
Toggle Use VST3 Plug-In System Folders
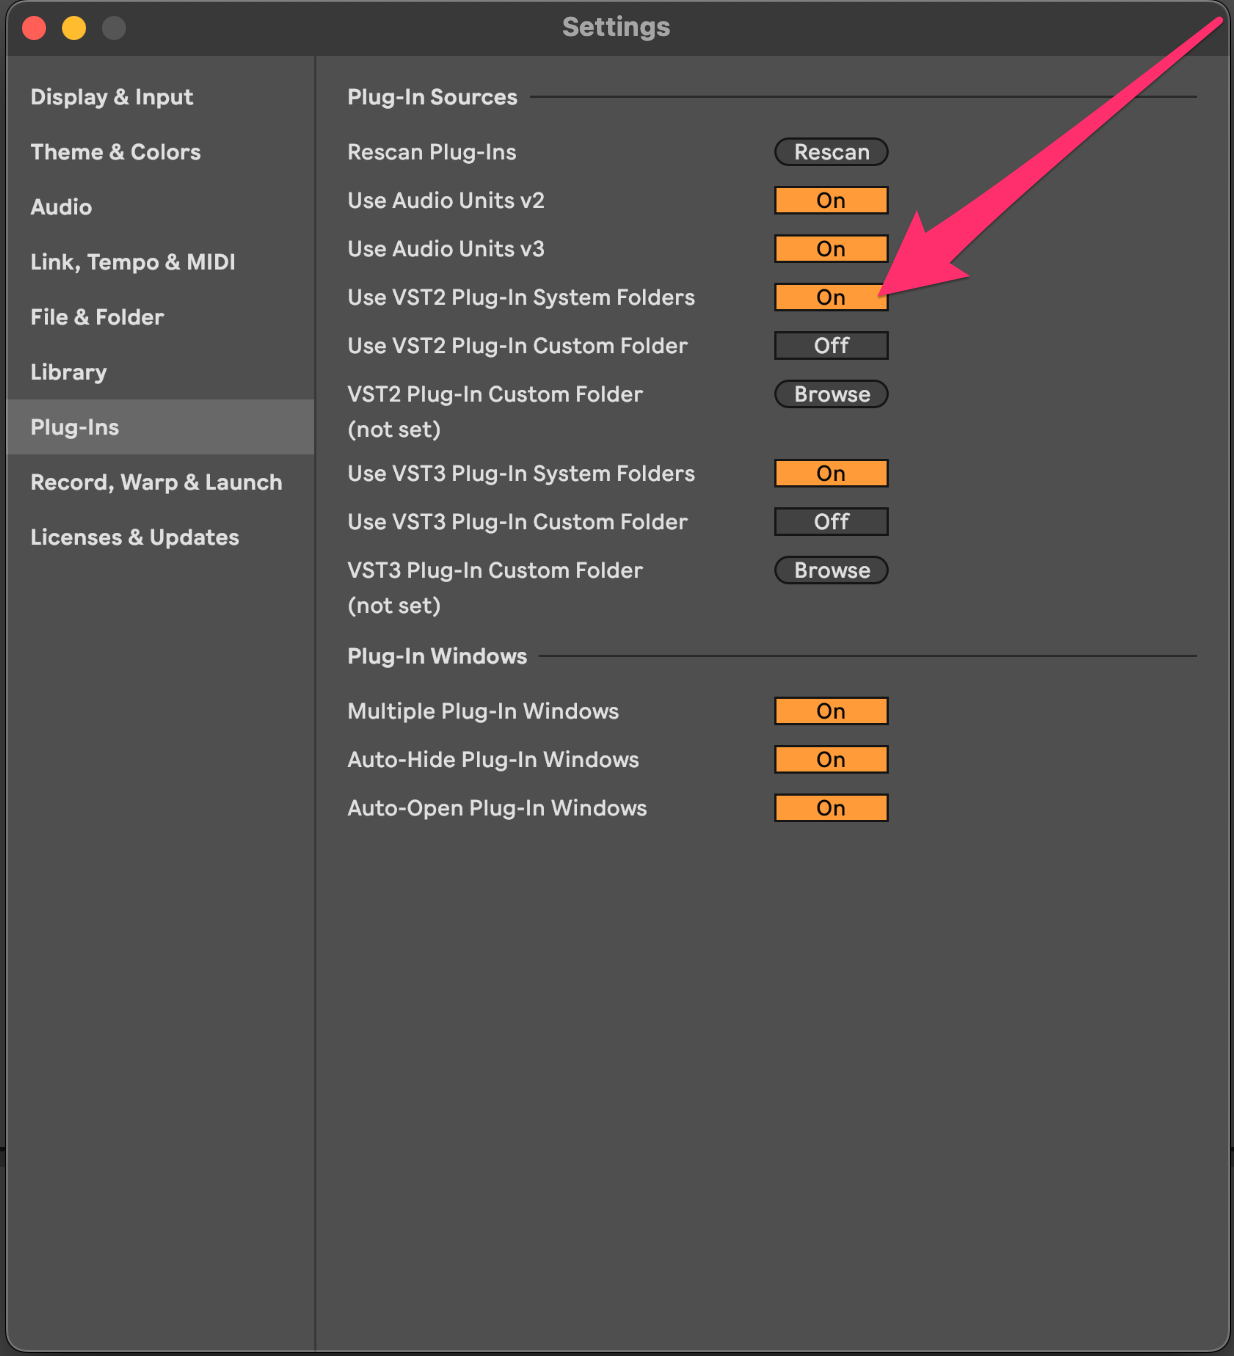pyautogui.click(x=831, y=473)
